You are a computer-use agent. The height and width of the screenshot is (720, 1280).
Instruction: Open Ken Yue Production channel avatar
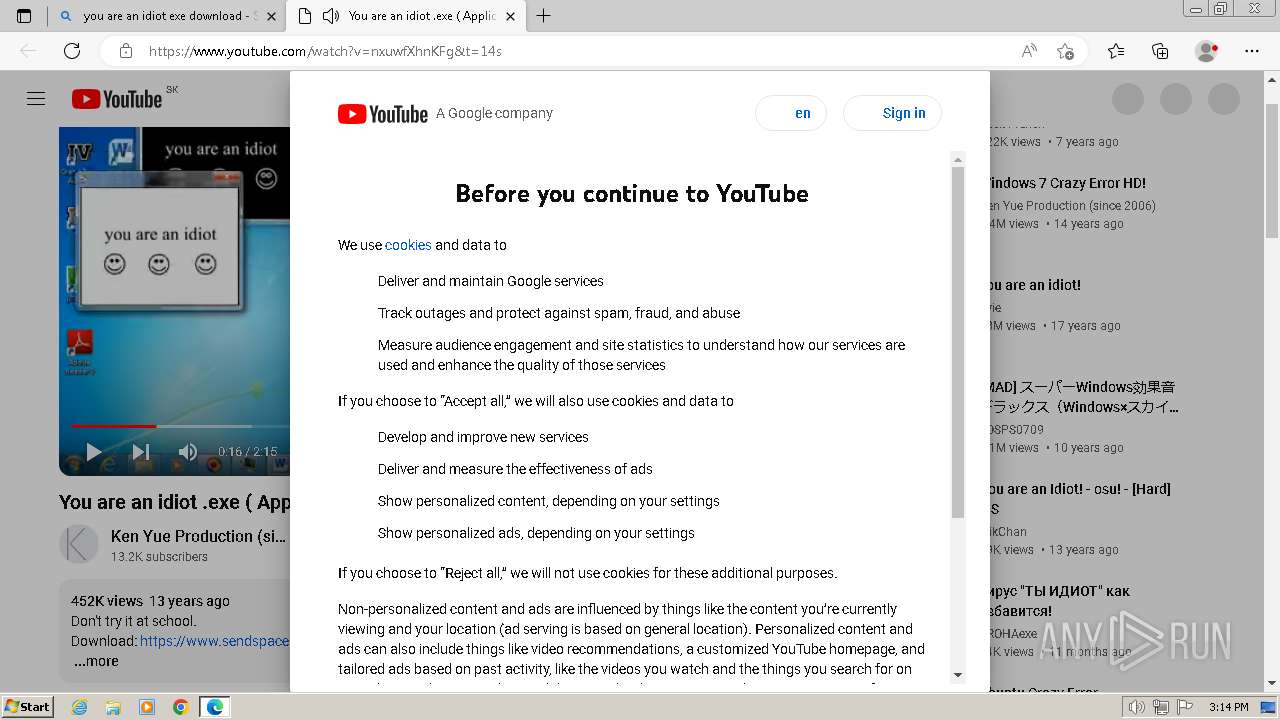click(x=79, y=545)
